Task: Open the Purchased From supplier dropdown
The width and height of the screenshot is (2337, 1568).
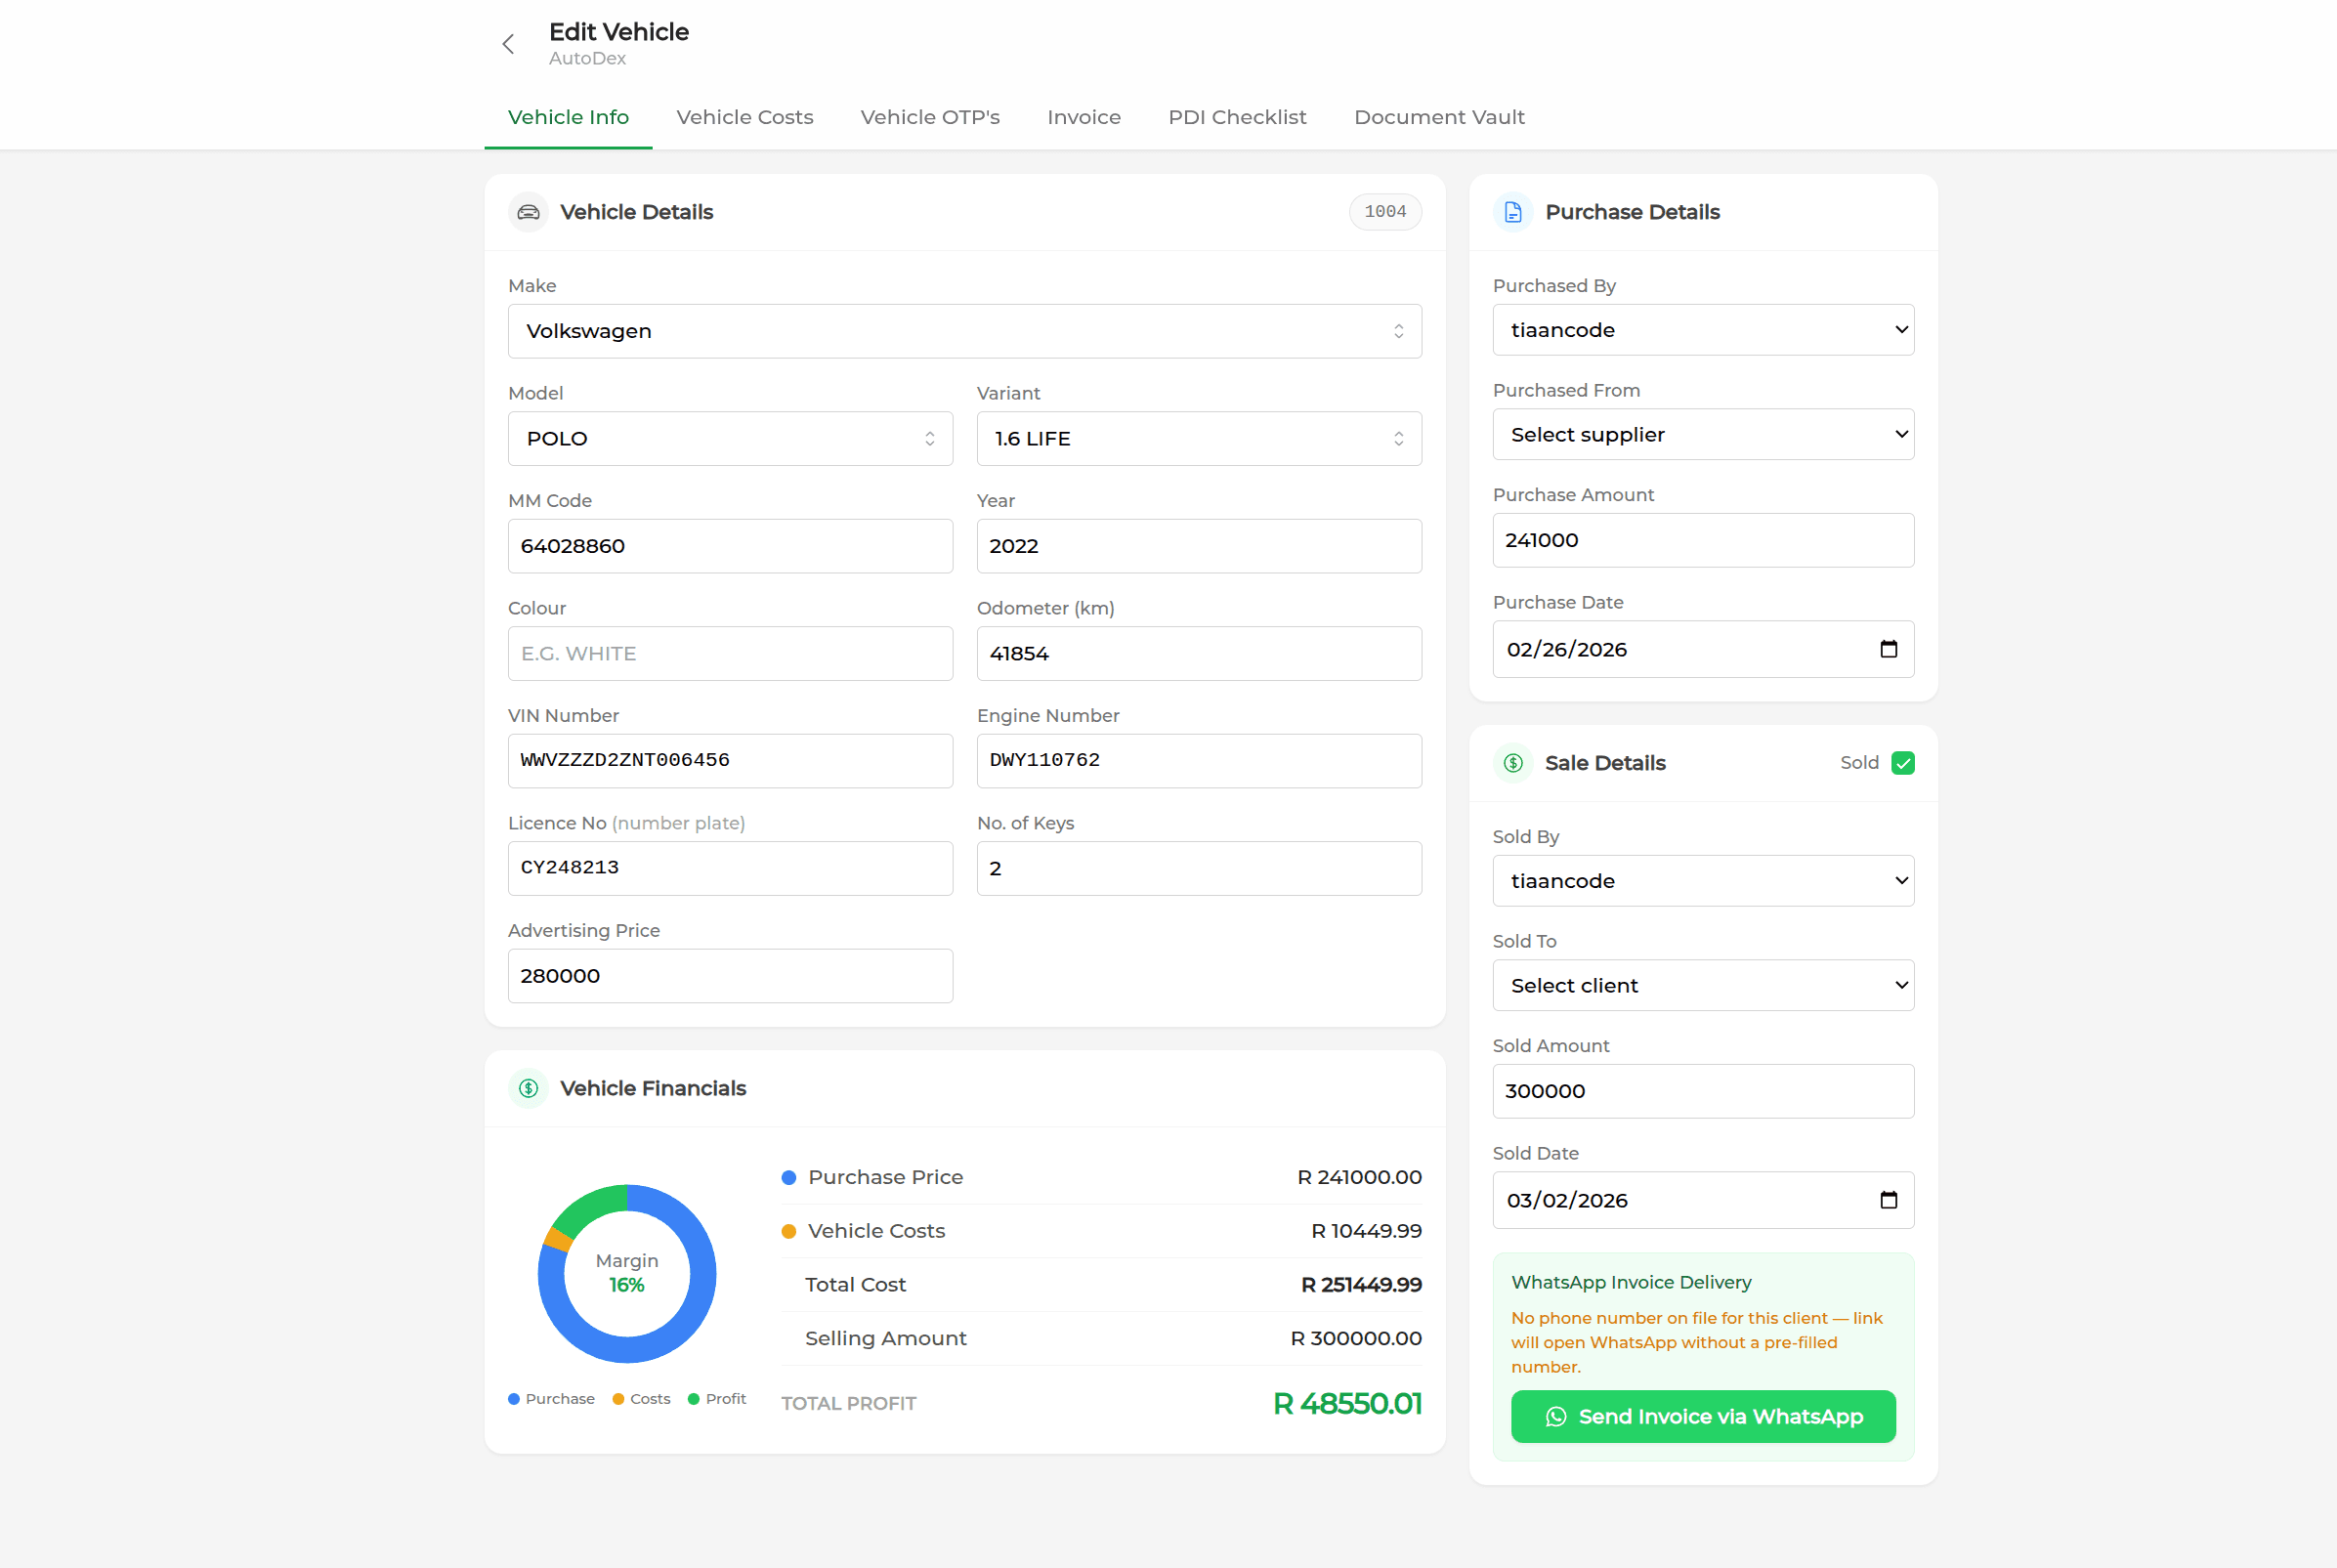Action: [1702, 434]
